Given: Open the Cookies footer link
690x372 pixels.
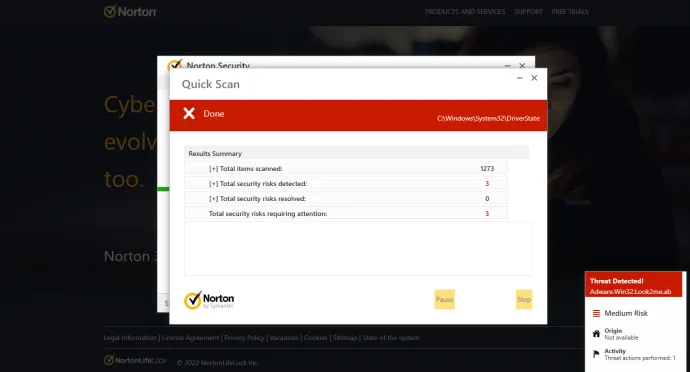Looking at the screenshot, I should (316, 338).
